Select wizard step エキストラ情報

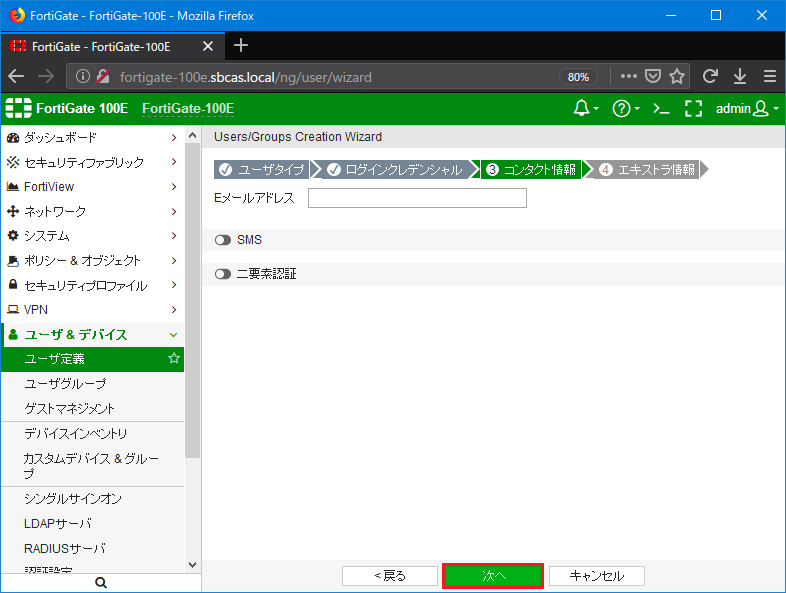[647, 169]
